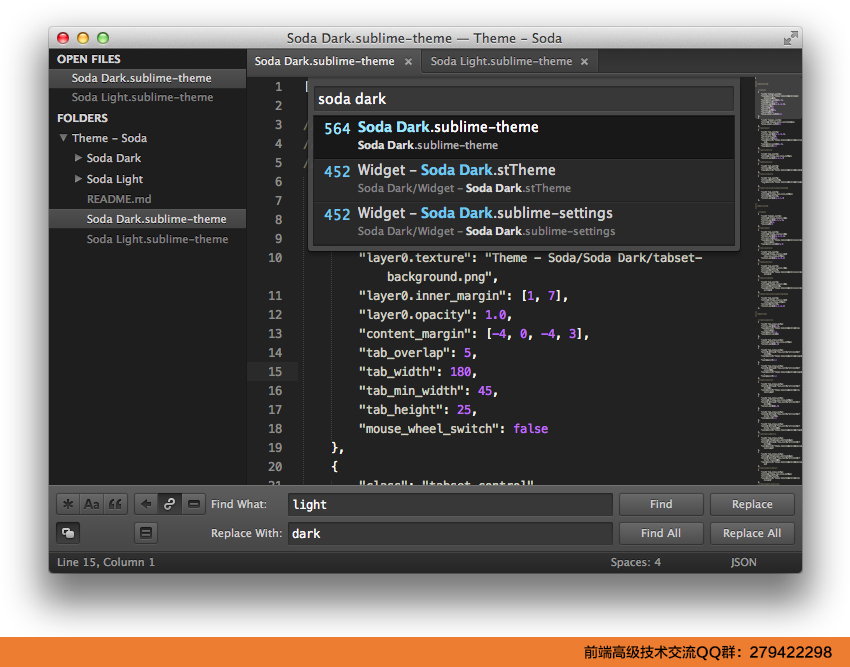Open README.md from the sidebar

(x=118, y=198)
